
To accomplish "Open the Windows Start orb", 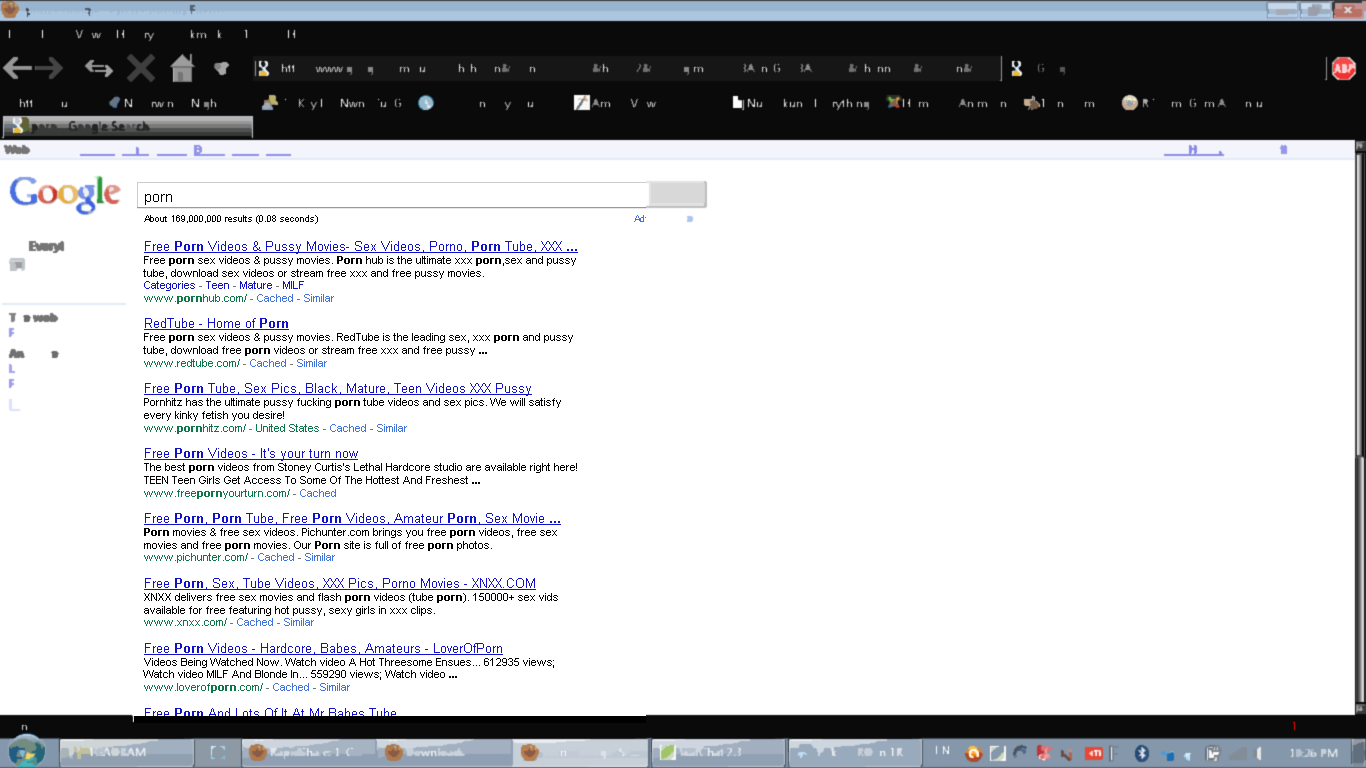I will pos(26,751).
